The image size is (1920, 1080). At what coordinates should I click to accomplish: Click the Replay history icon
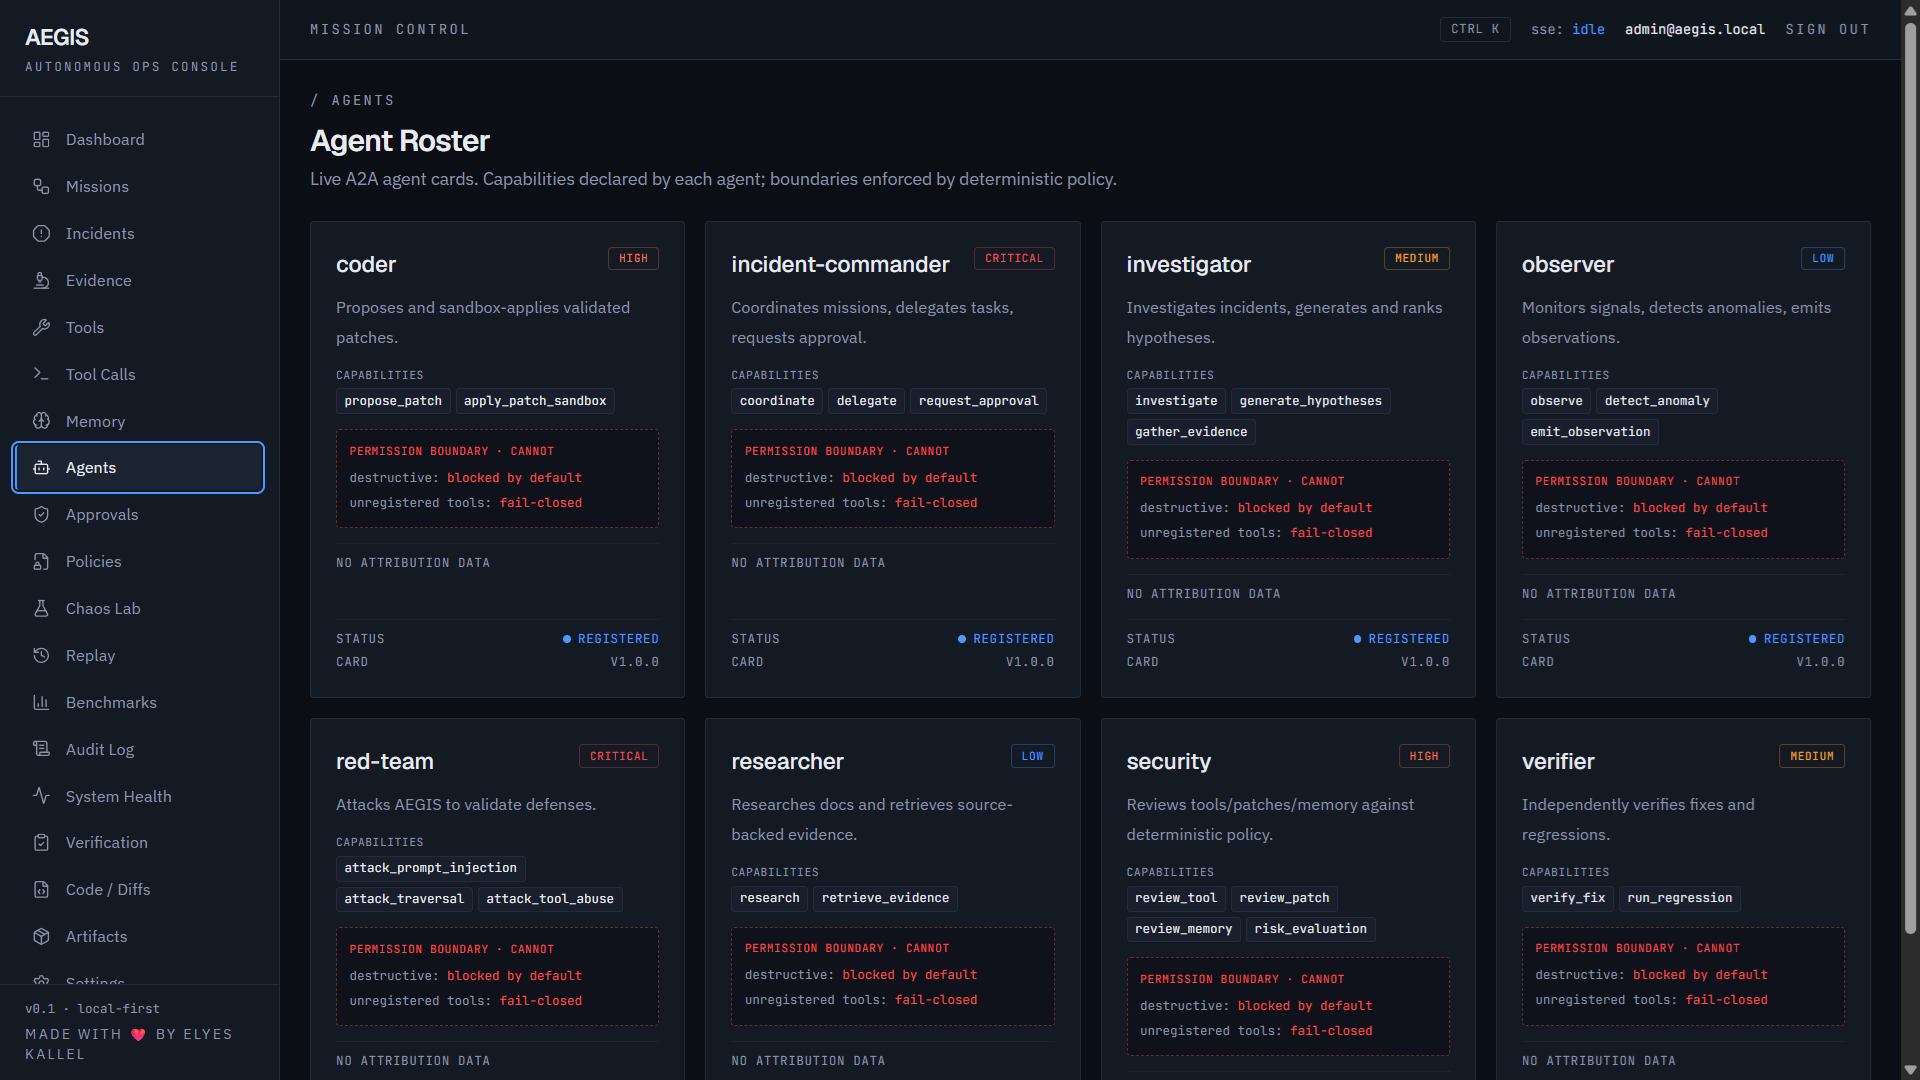[x=41, y=656]
